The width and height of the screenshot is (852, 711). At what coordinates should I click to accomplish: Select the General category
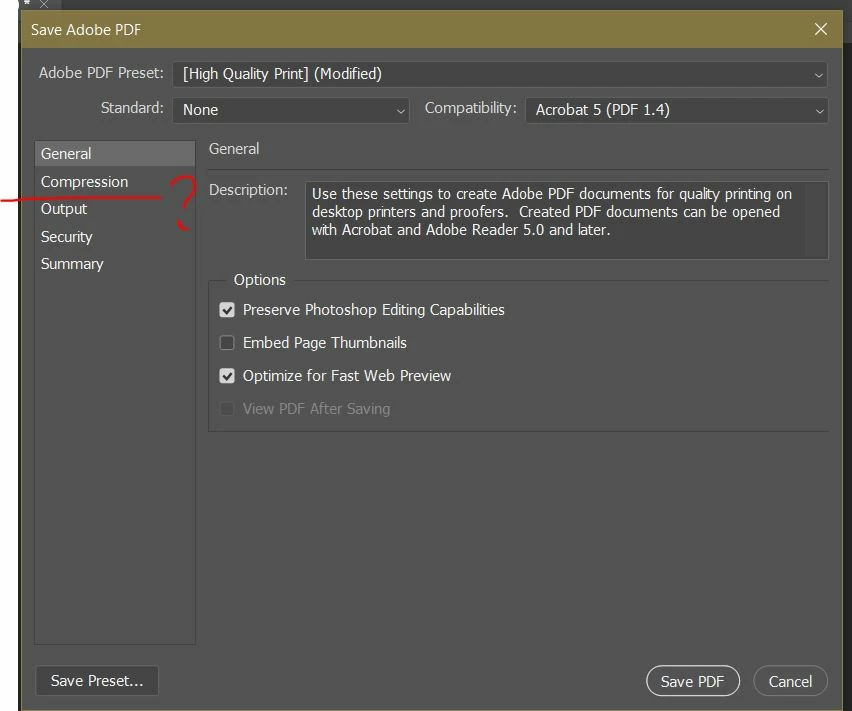pos(115,154)
